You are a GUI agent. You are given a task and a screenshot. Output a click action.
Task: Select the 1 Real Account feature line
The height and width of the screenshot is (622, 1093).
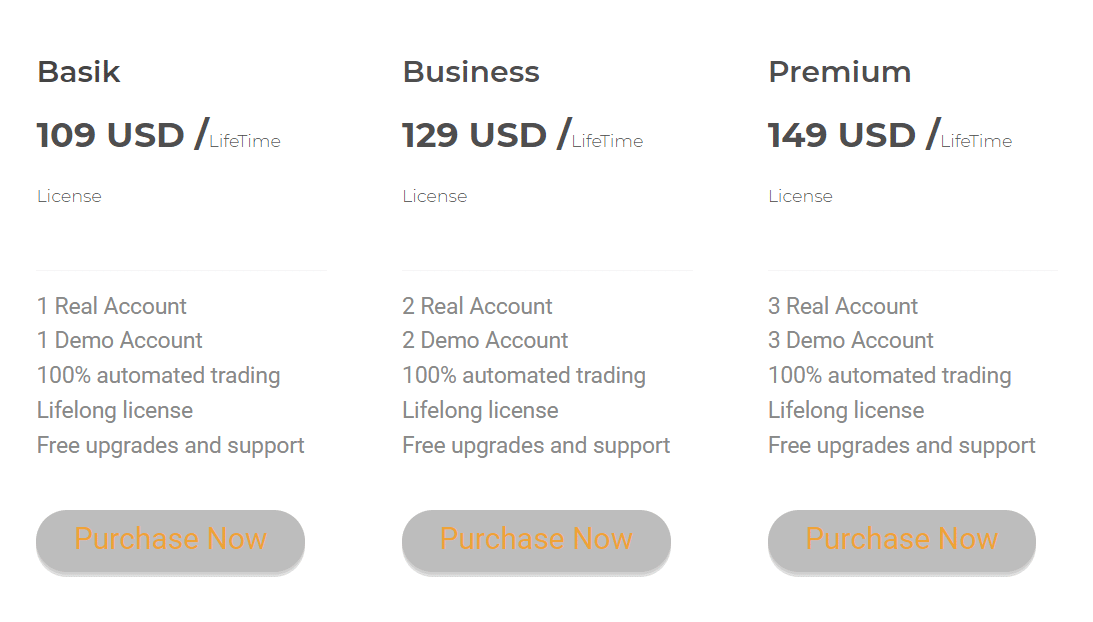(x=112, y=306)
